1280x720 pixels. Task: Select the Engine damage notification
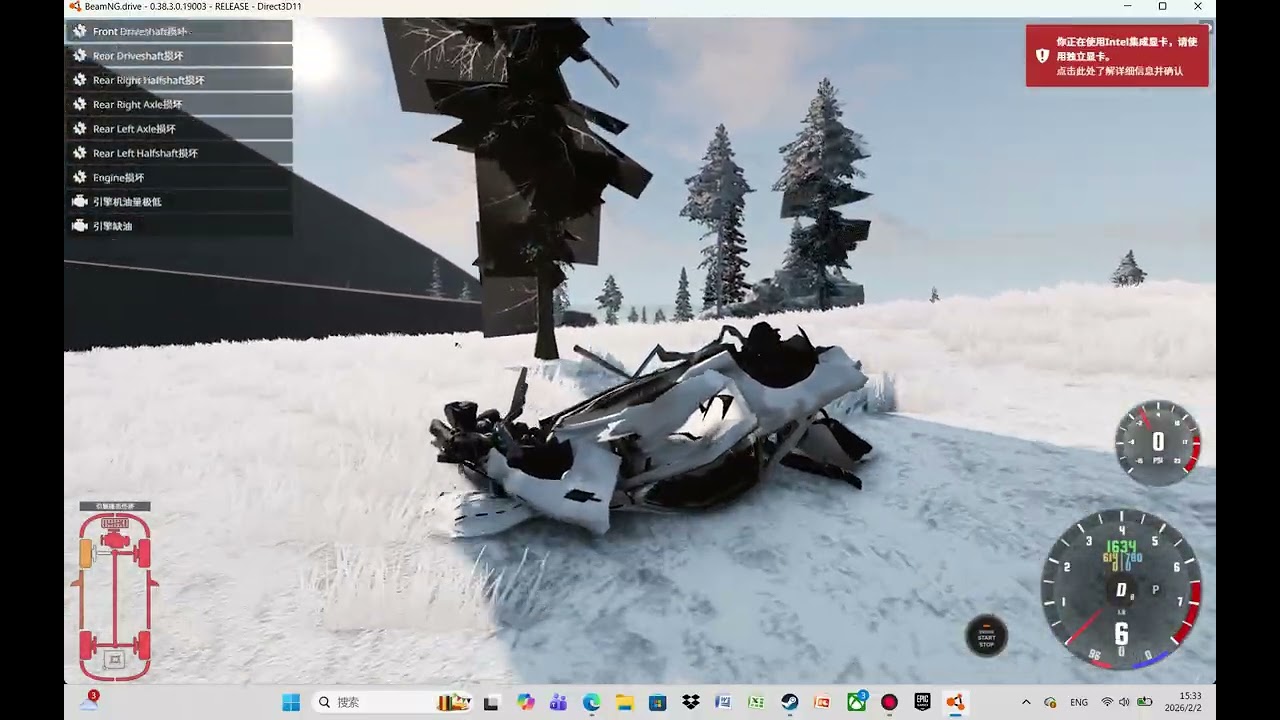click(180, 177)
